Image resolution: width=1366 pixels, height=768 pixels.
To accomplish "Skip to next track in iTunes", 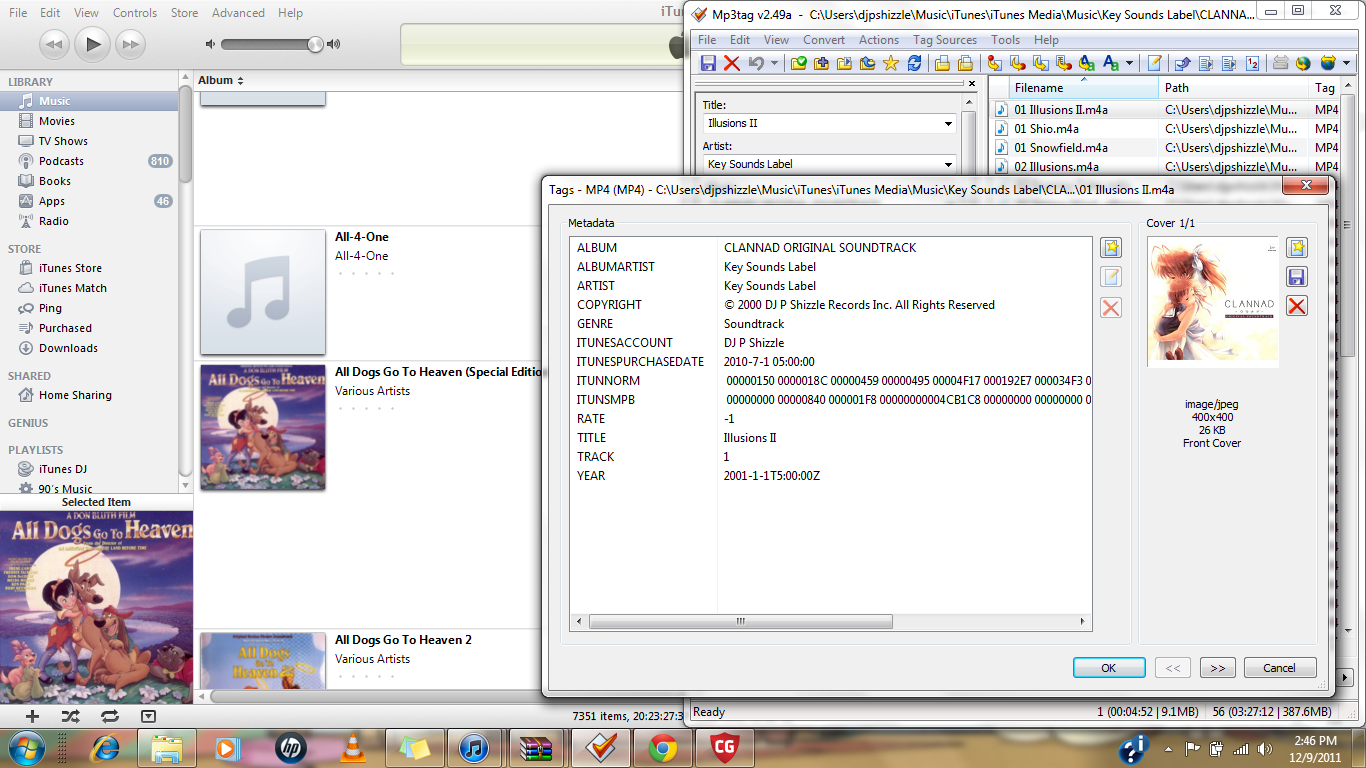I will [x=131, y=44].
